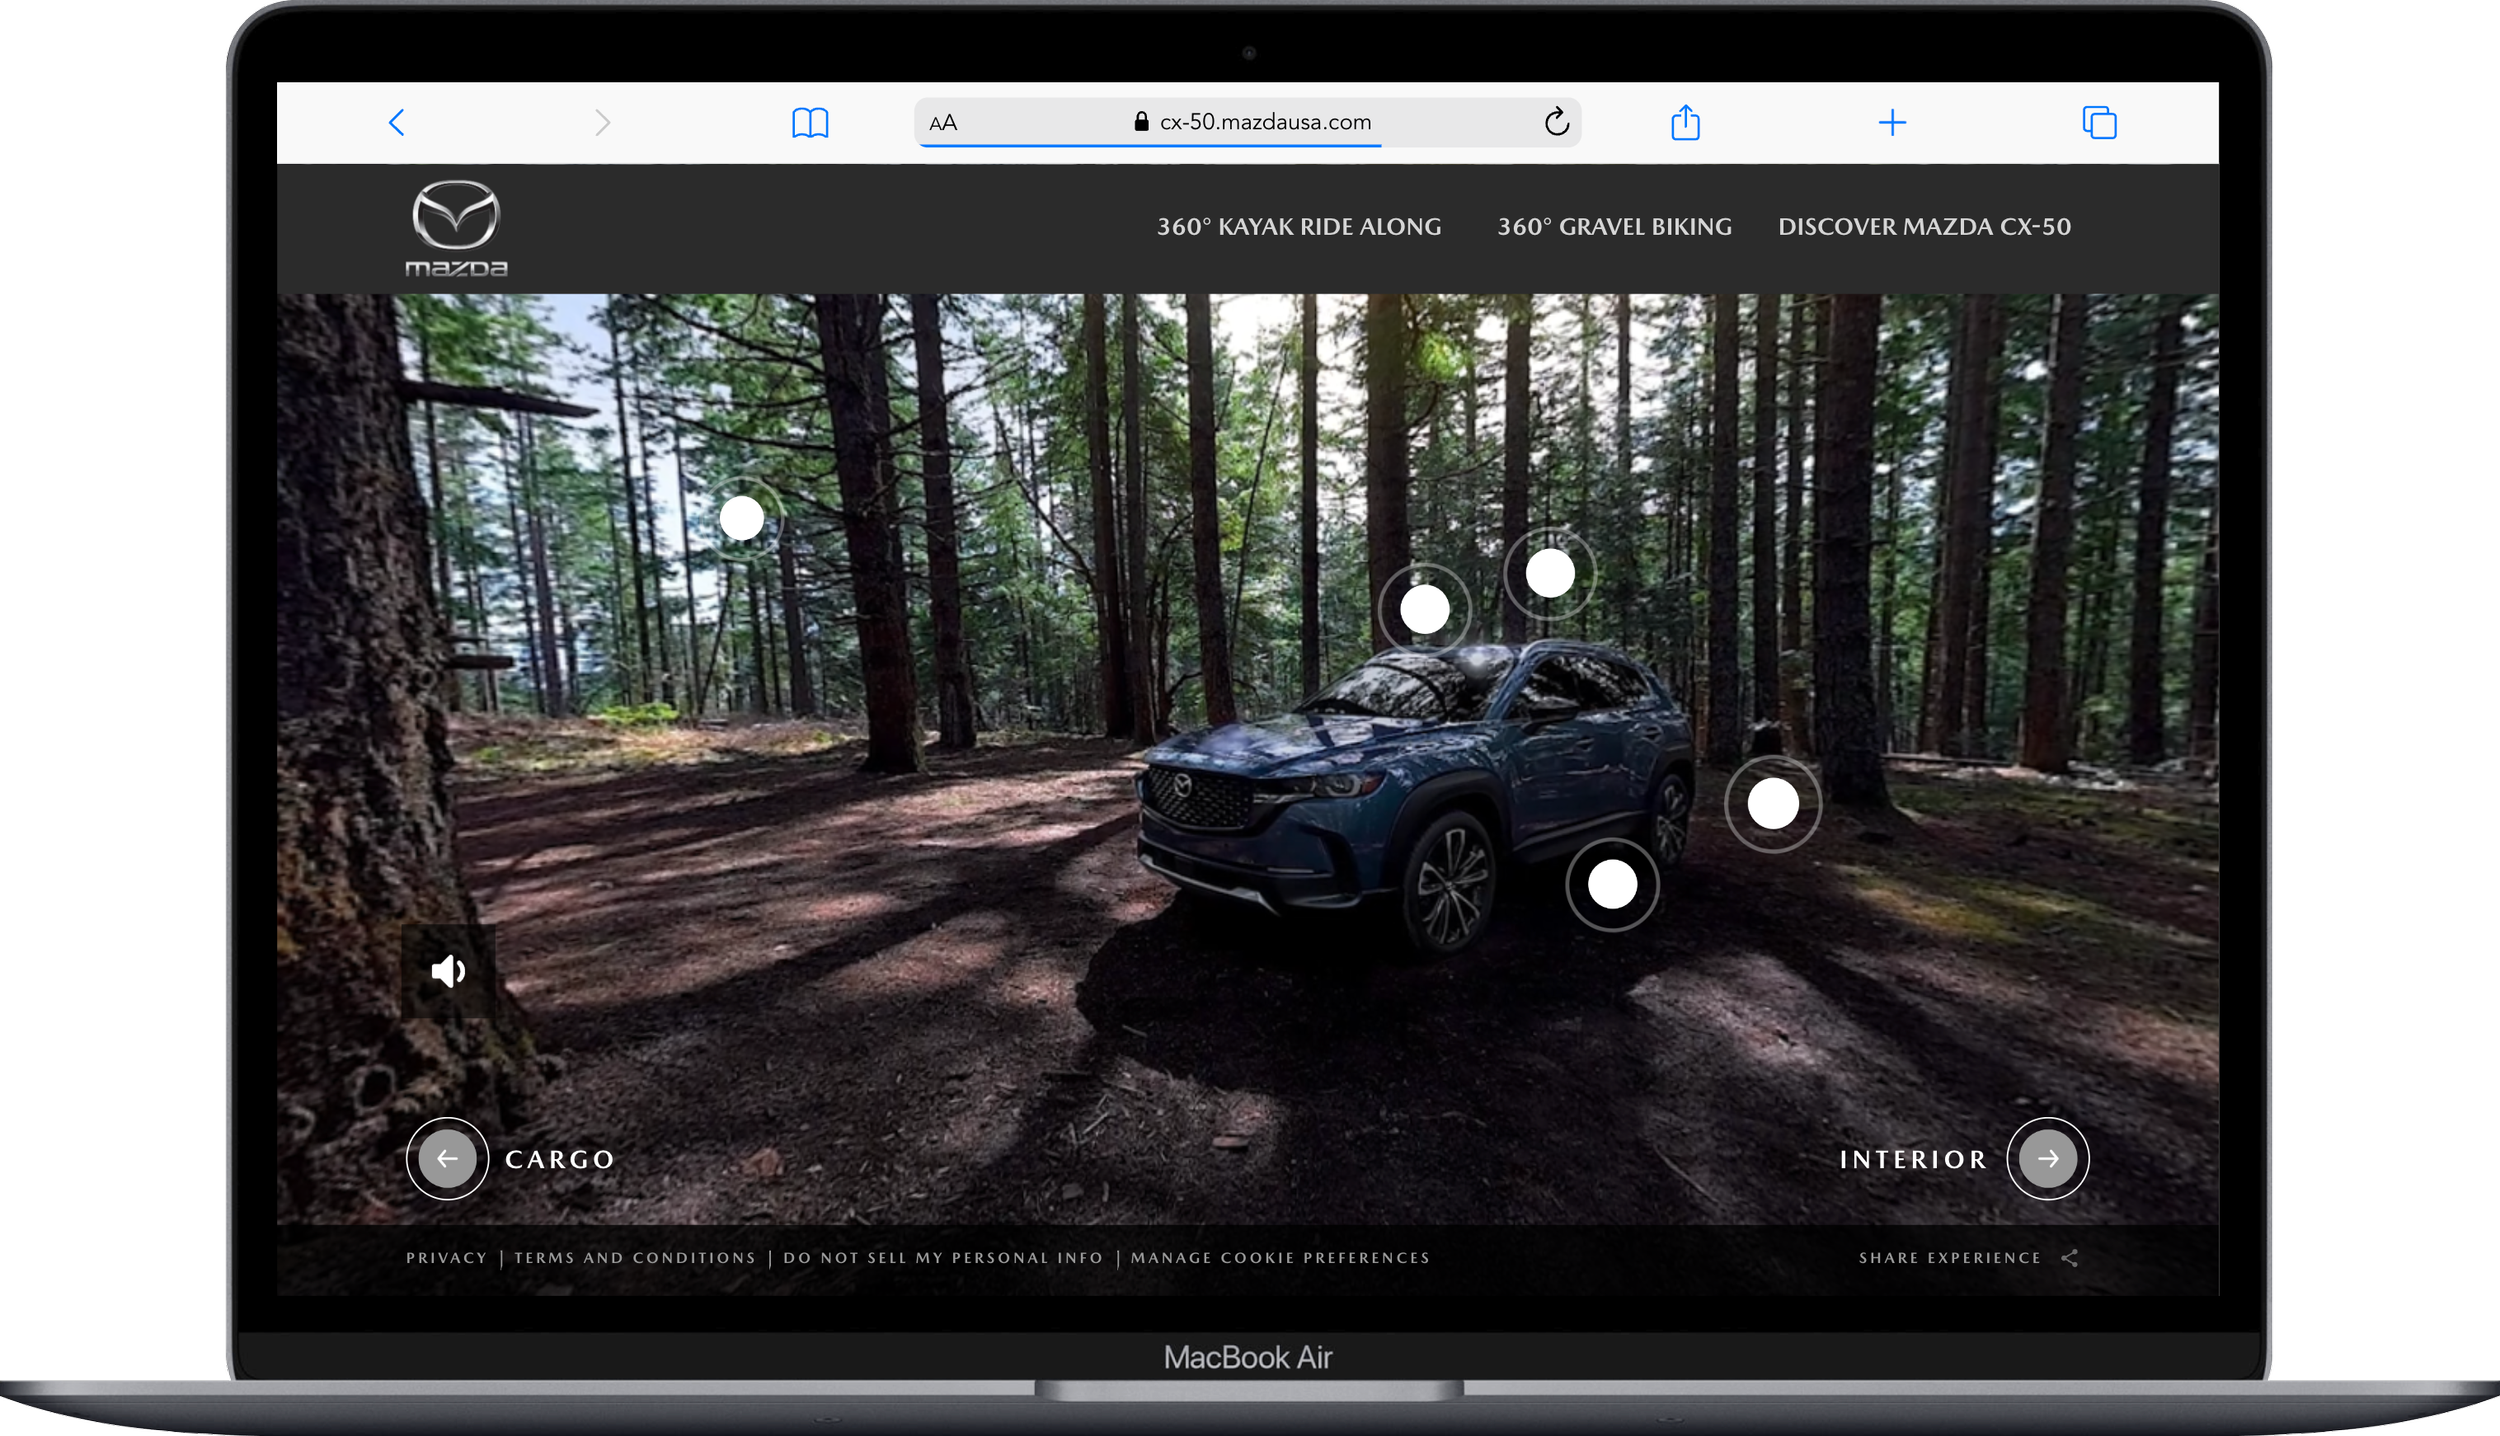2500x1436 pixels.
Task: Select the hotspot behind the car's rear
Action: (x=1772, y=803)
